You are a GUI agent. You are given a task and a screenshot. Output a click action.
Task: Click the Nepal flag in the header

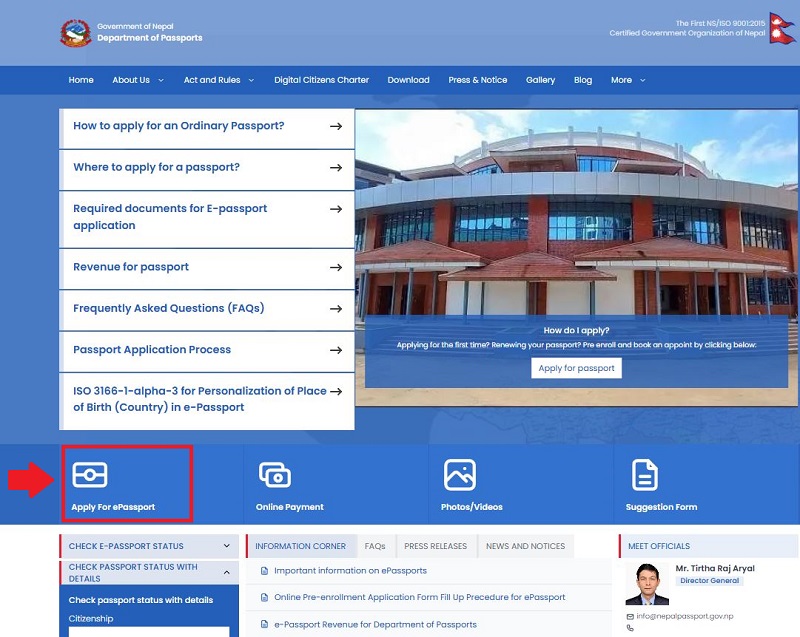(x=782, y=27)
